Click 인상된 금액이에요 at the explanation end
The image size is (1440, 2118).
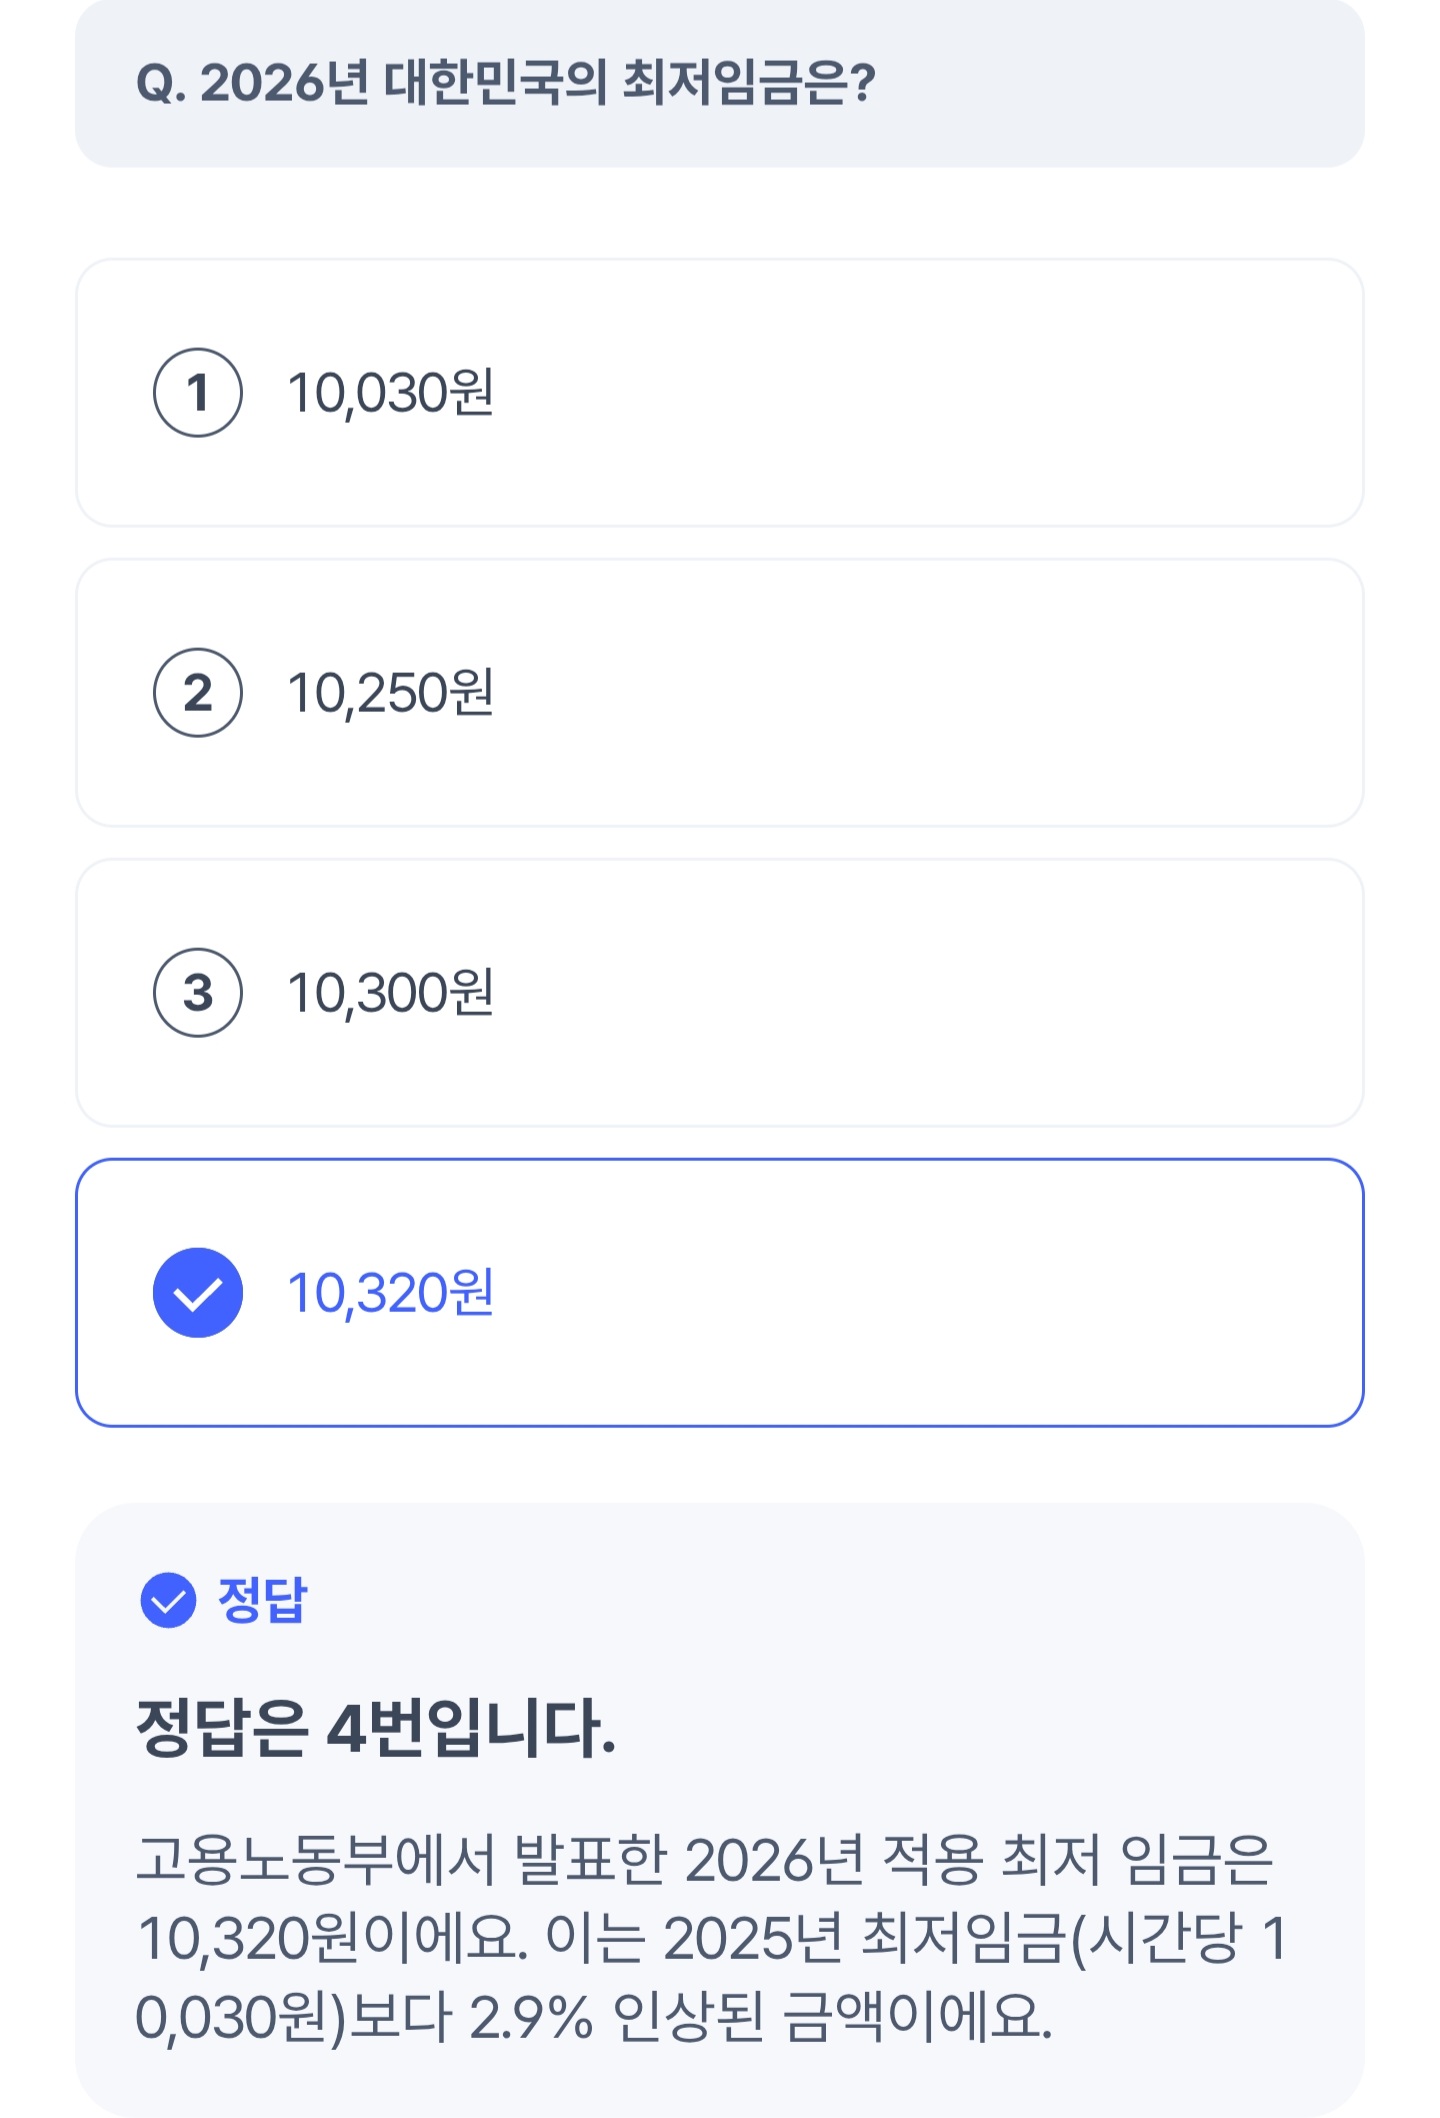point(832,2016)
